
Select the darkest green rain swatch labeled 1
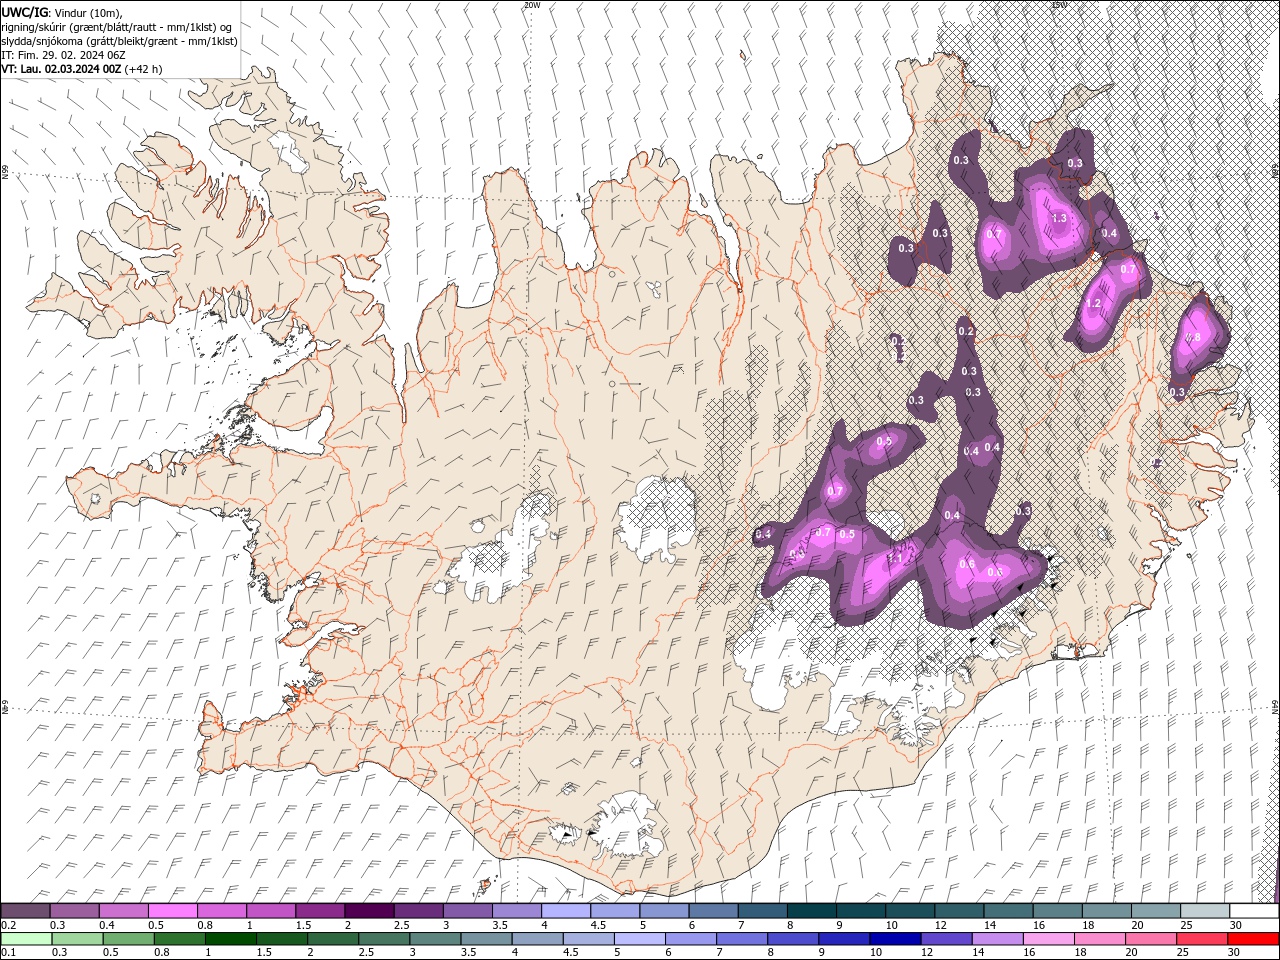coord(230,939)
